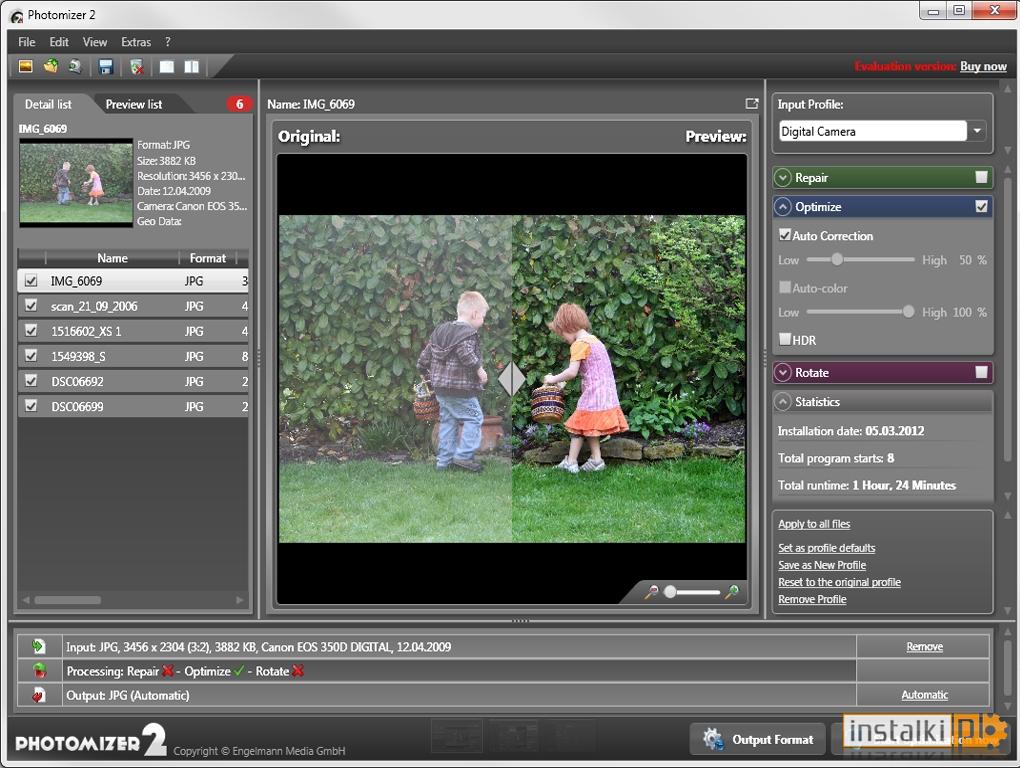Image resolution: width=1020 pixels, height=768 pixels.
Task: Toggle the 1516602_XS 1 file checkbox
Action: coord(31,330)
